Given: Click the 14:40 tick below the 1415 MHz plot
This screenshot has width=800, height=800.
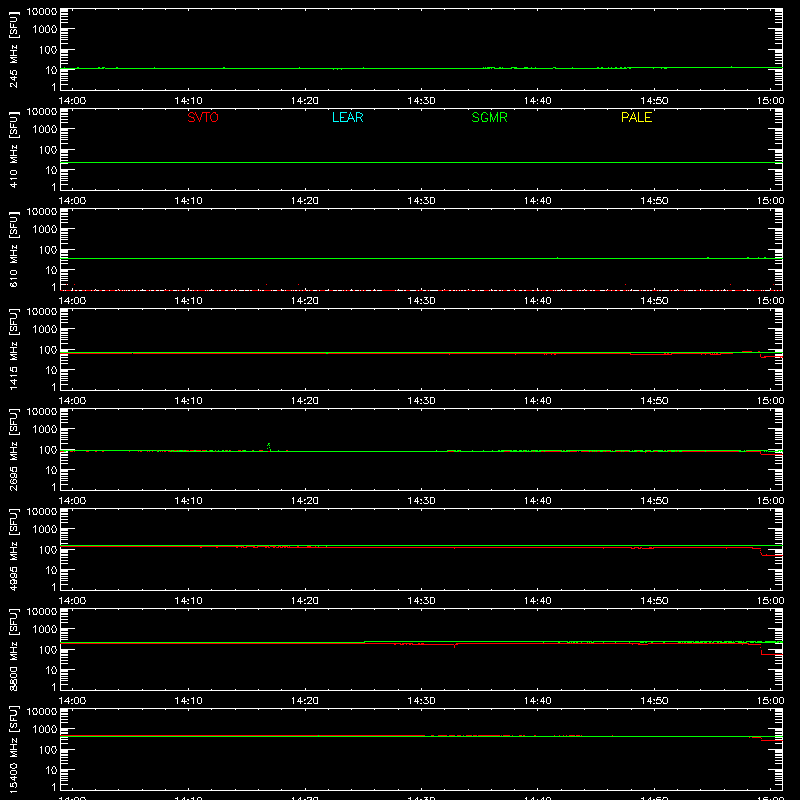Looking at the screenshot, I should (x=538, y=401).
